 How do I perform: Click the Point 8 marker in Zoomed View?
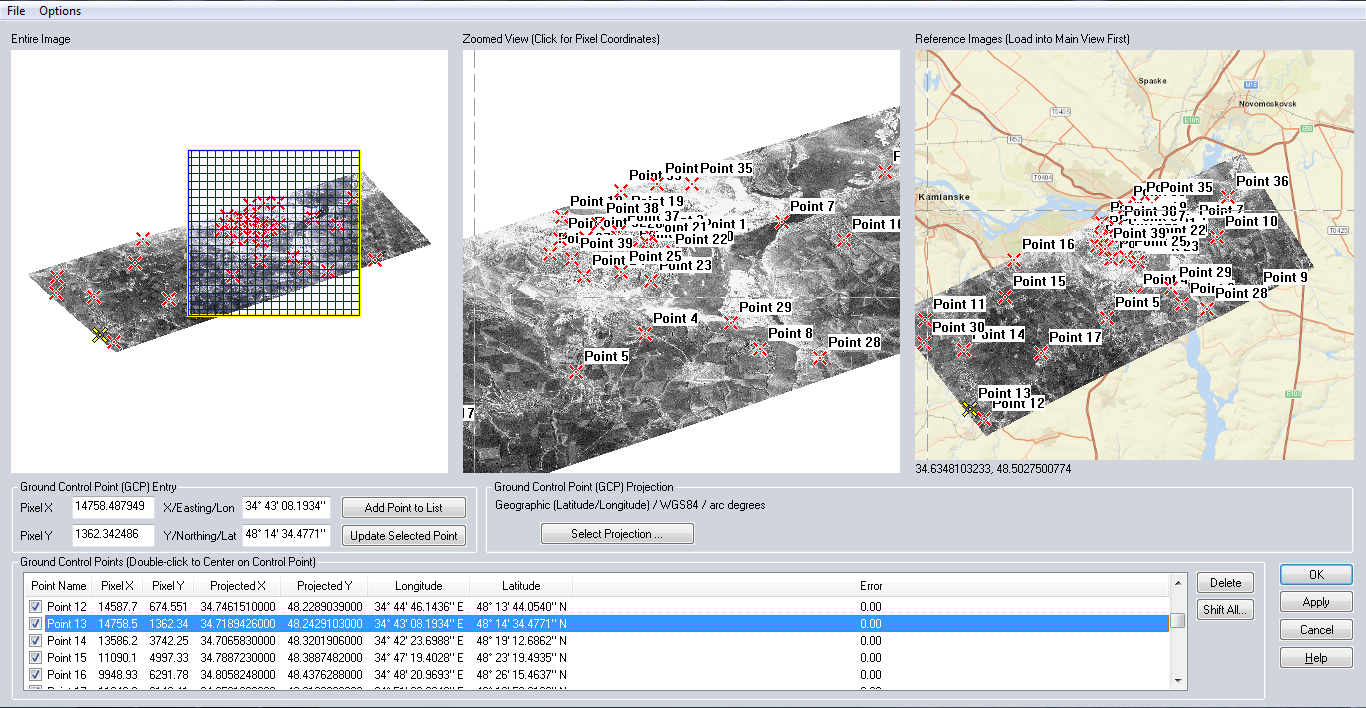coord(760,349)
